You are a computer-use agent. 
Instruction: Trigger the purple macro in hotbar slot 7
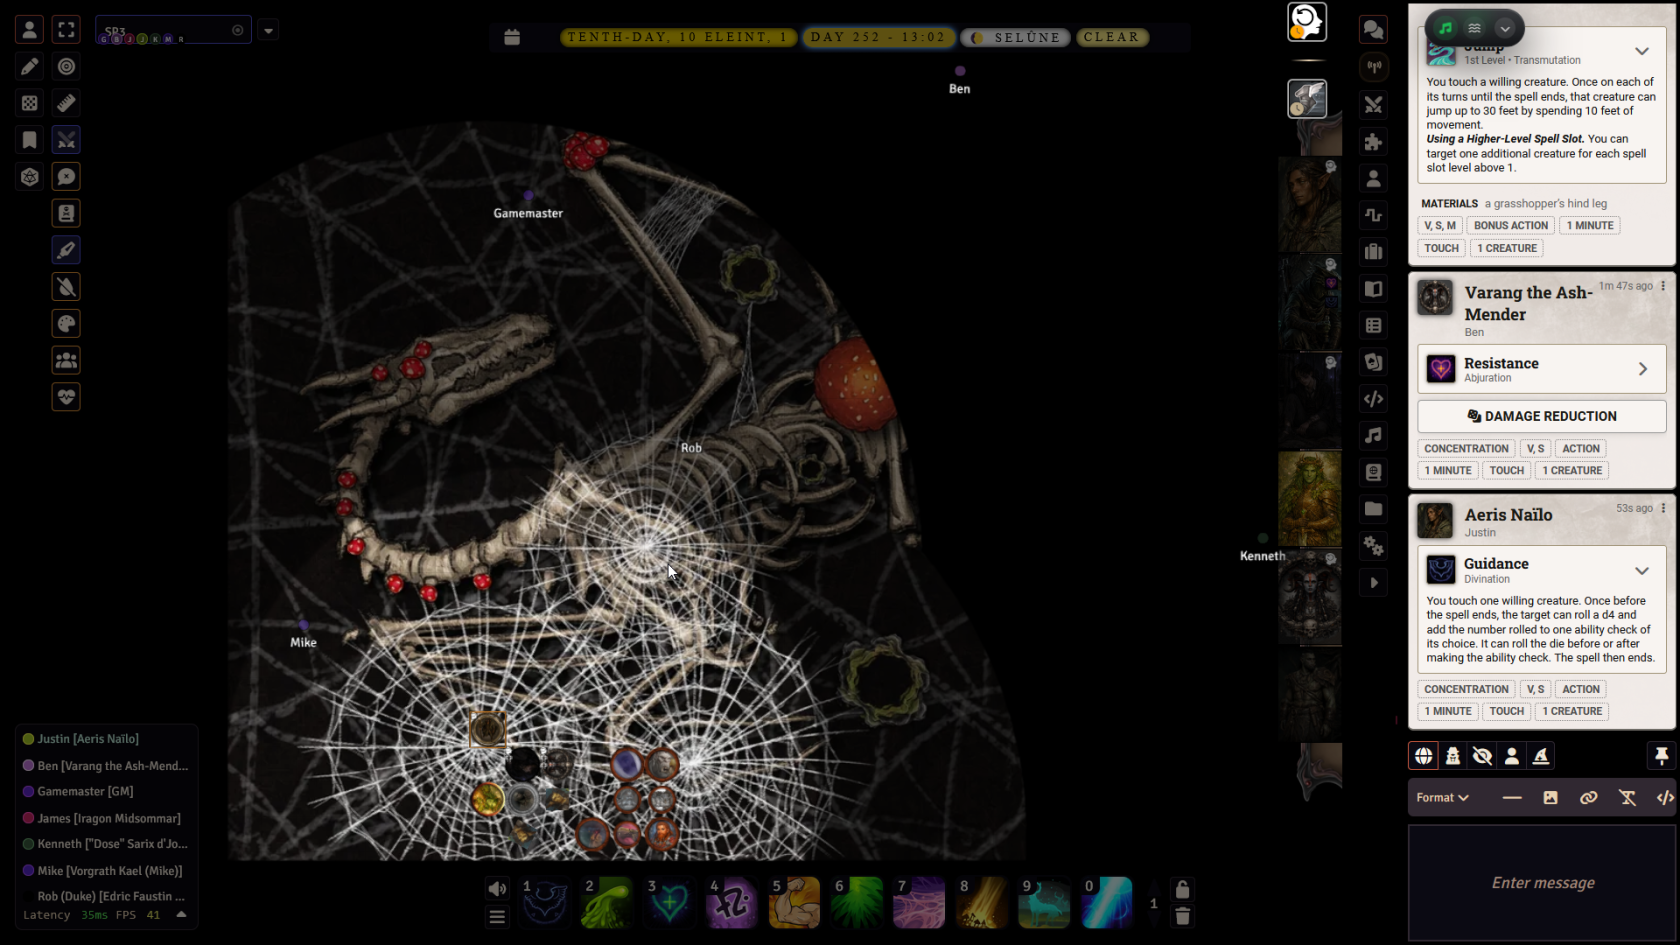tap(919, 902)
